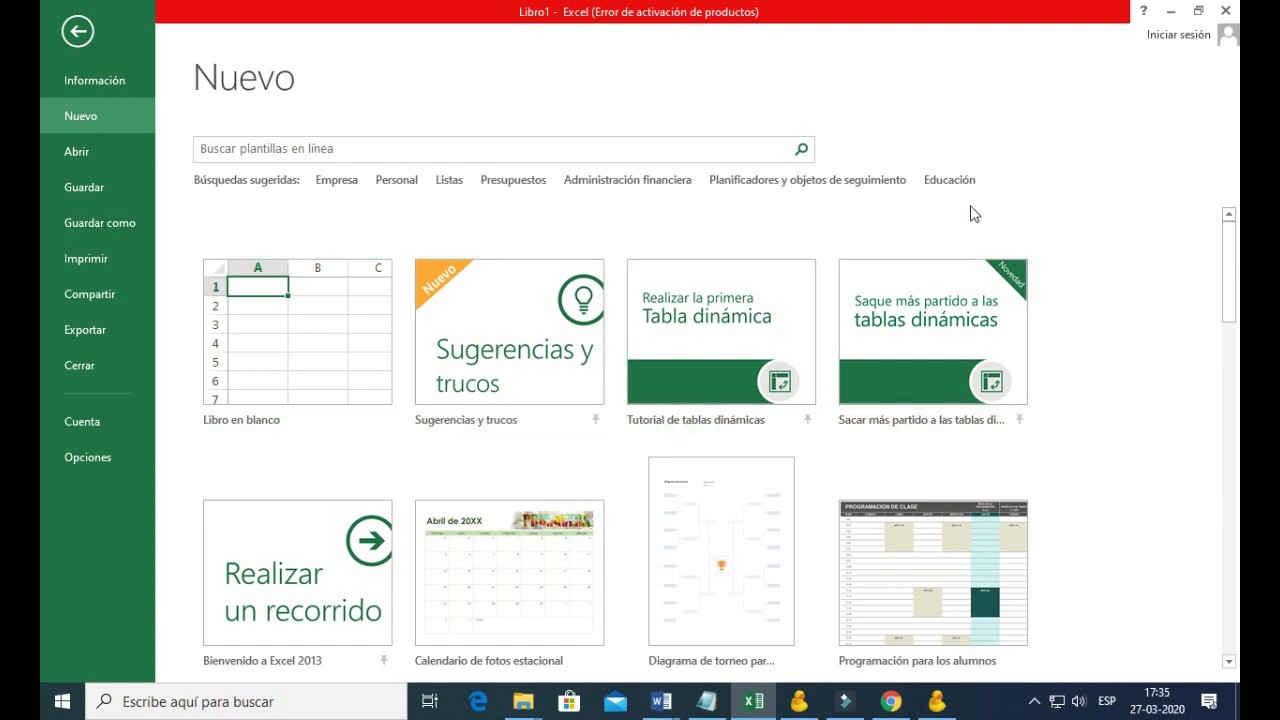Click the Listas suggested search
Viewport: 1280px width, 720px height.
tap(449, 180)
